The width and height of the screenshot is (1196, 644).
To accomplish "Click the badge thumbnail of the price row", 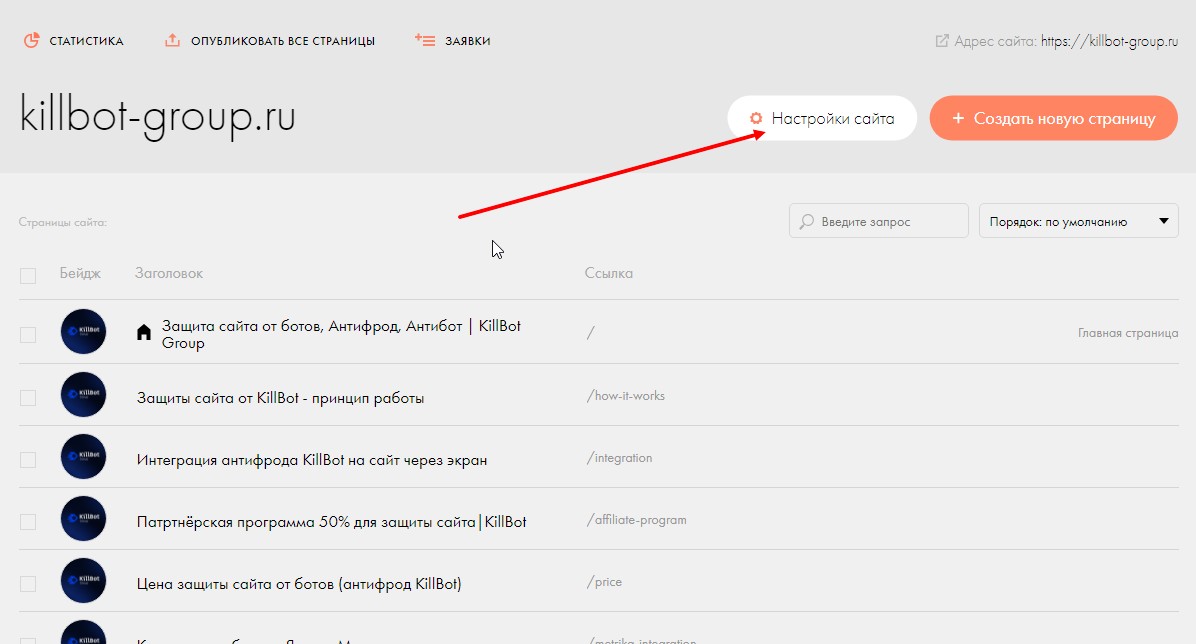I will click(83, 581).
